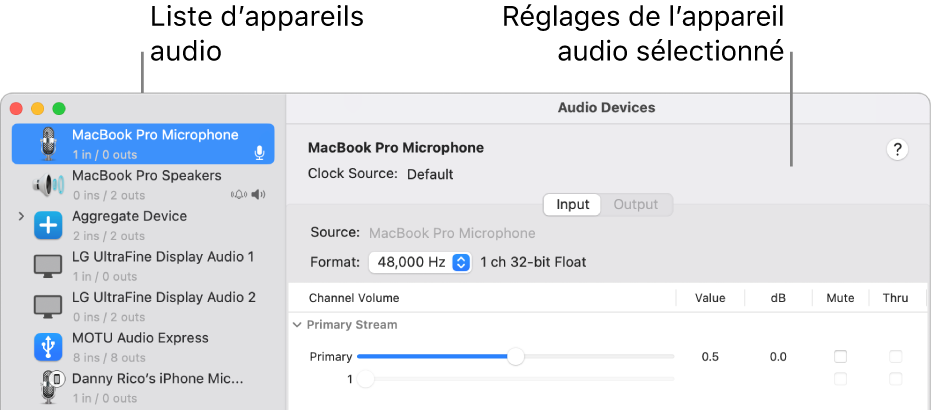Select the Aggregate Device plus icon
The height and width of the screenshot is (410, 931).
pyautogui.click(x=48, y=226)
